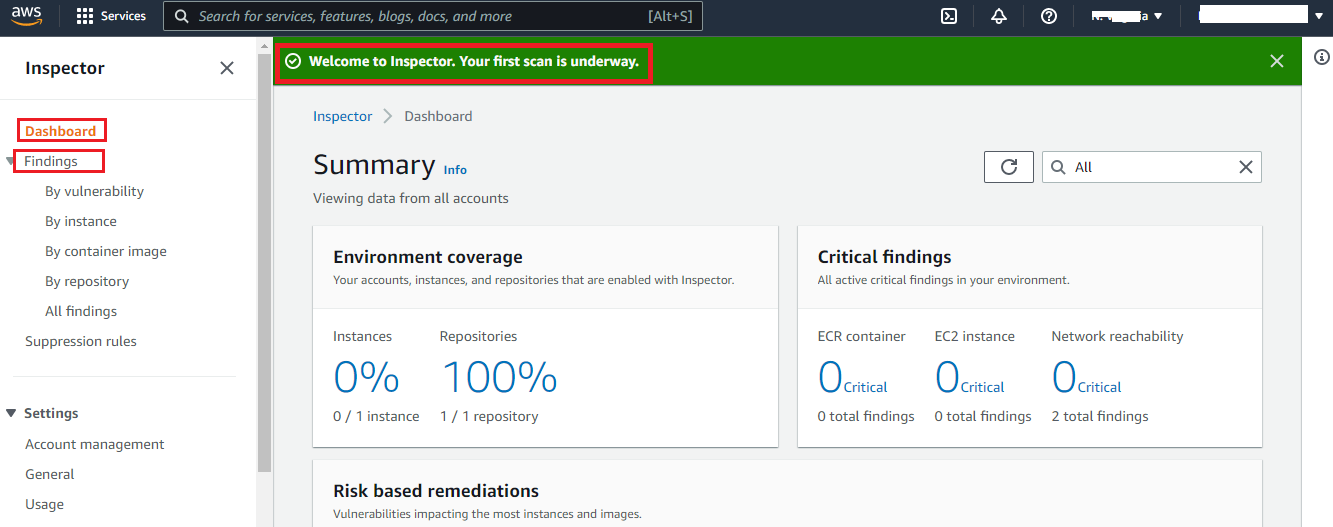This screenshot has width=1333, height=527.
Task: Close the Inspector side navigation panel
Action: 227,68
